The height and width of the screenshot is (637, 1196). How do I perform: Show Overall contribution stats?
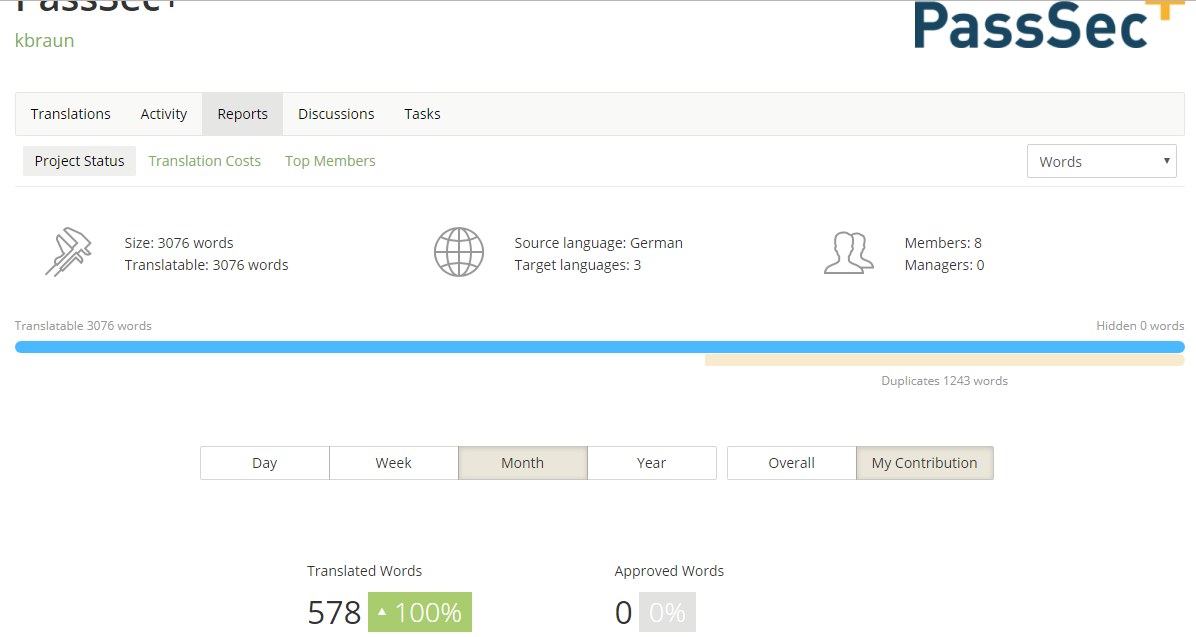pyautogui.click(x=792, y=463)
